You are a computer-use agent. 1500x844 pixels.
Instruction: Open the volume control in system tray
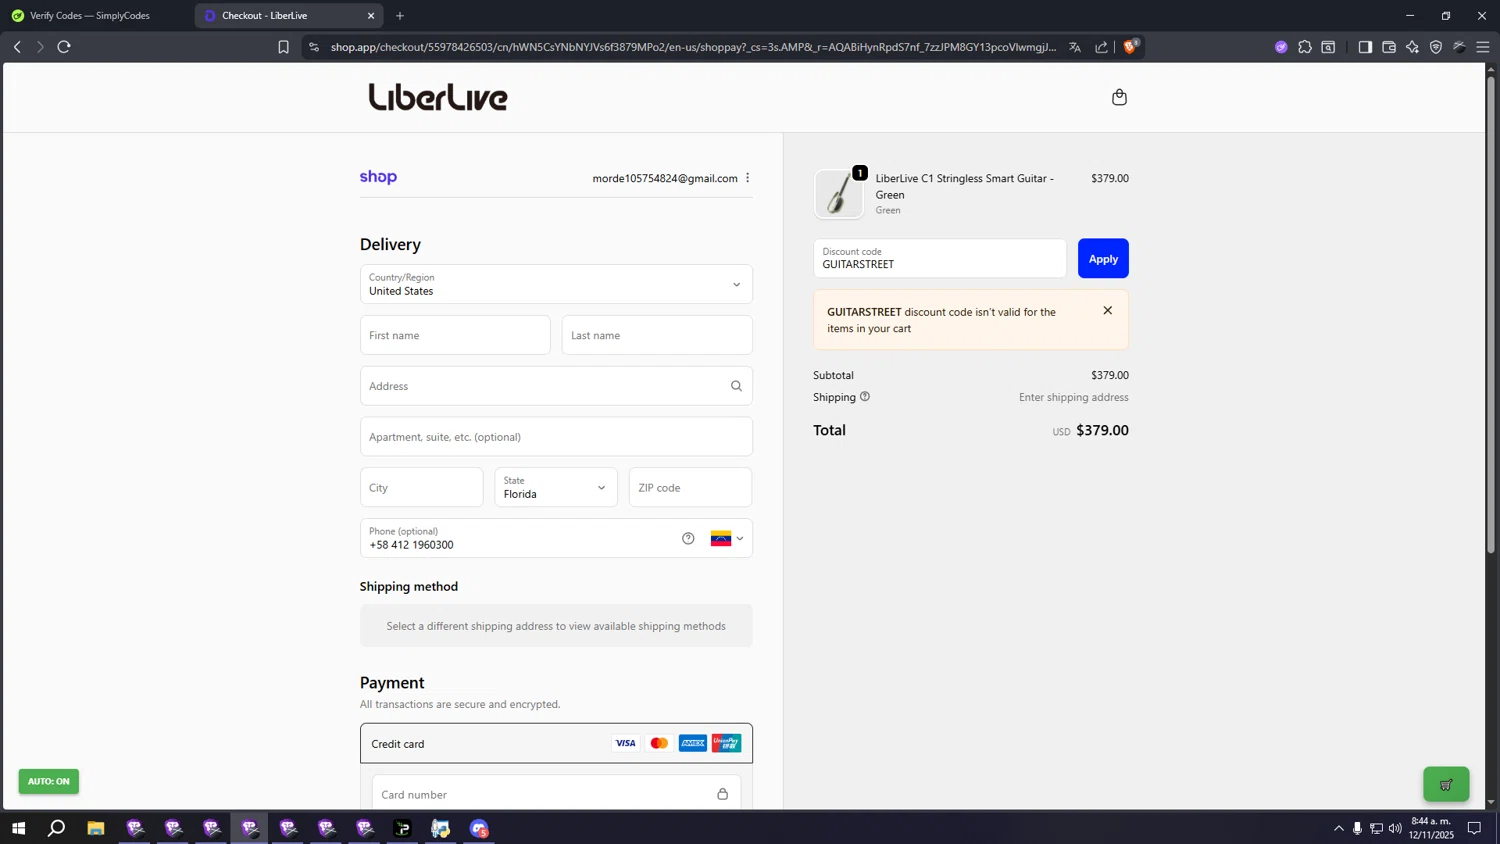[x=1395, y=828]
